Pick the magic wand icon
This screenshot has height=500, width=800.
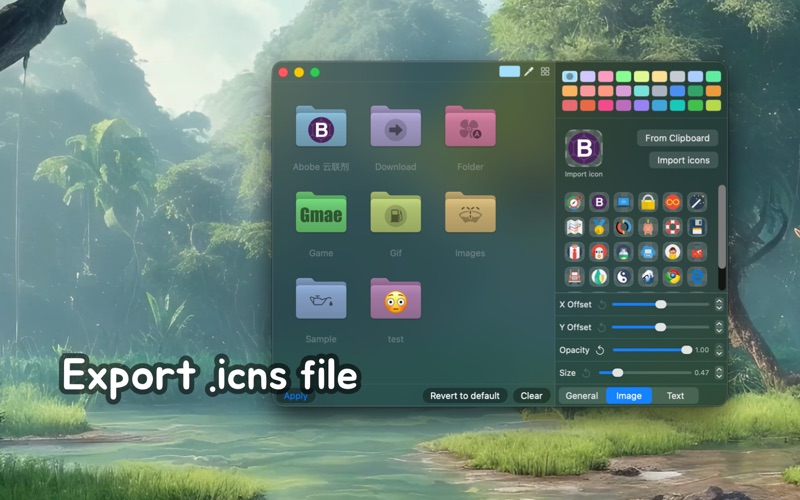click(697, 203)
